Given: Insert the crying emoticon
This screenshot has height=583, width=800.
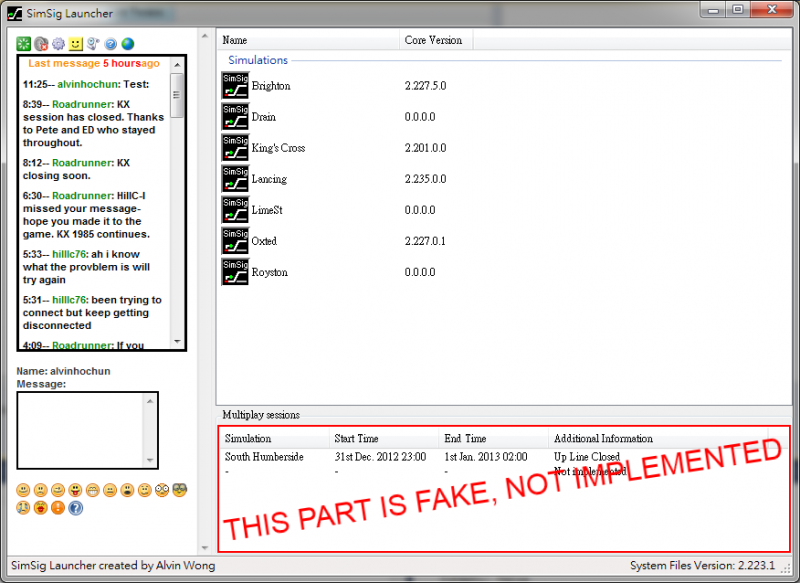Looking at the screenshot, I should pyautogui.click(x=23, y=508).
